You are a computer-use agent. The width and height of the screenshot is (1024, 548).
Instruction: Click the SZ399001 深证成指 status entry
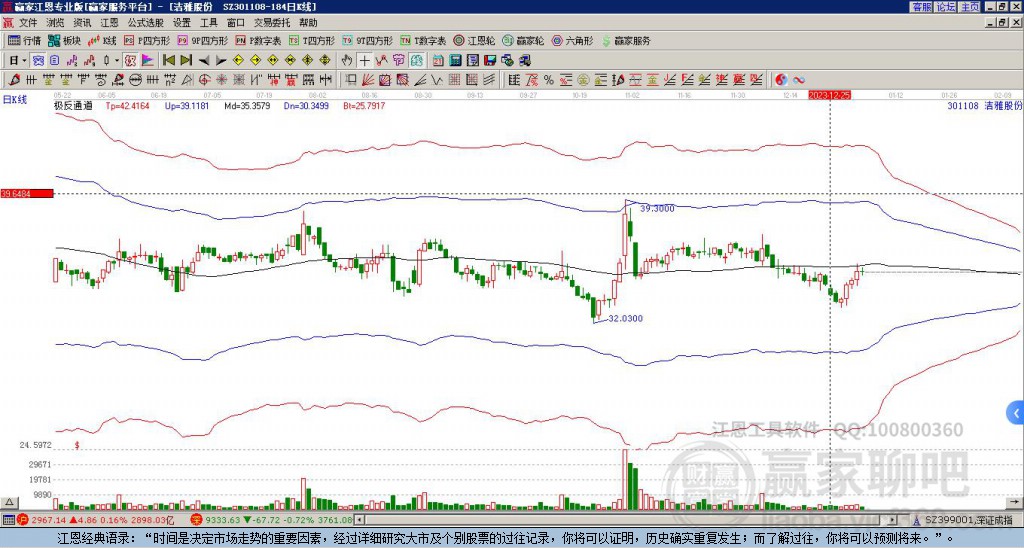[963, 520]
